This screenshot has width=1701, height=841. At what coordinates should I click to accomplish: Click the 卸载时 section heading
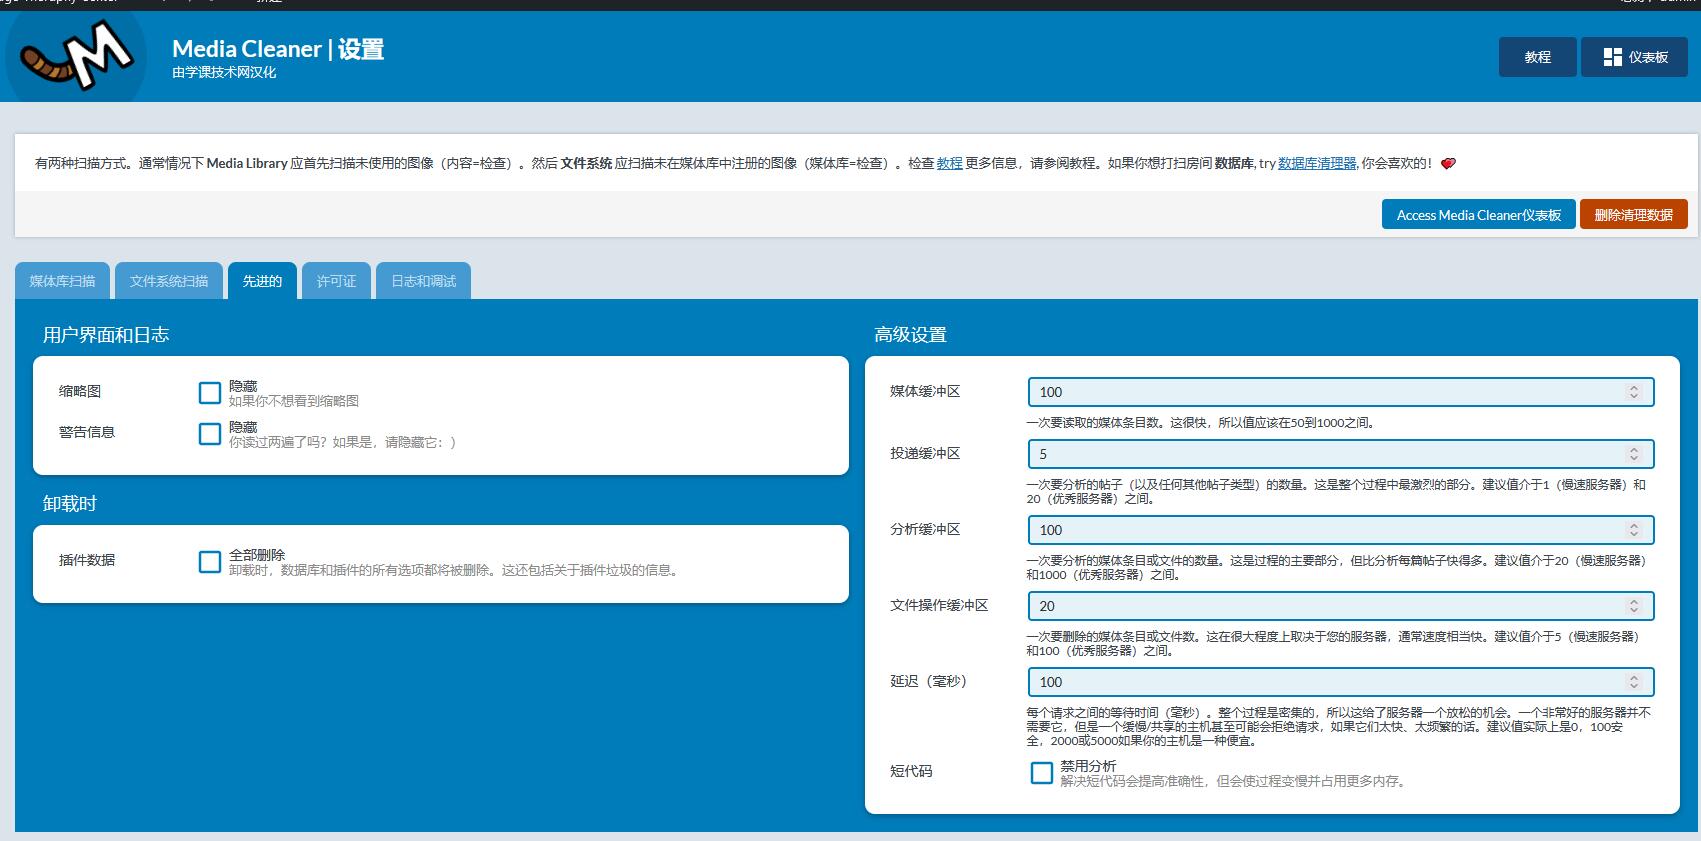pyautogui.click(x=70, y=504)
